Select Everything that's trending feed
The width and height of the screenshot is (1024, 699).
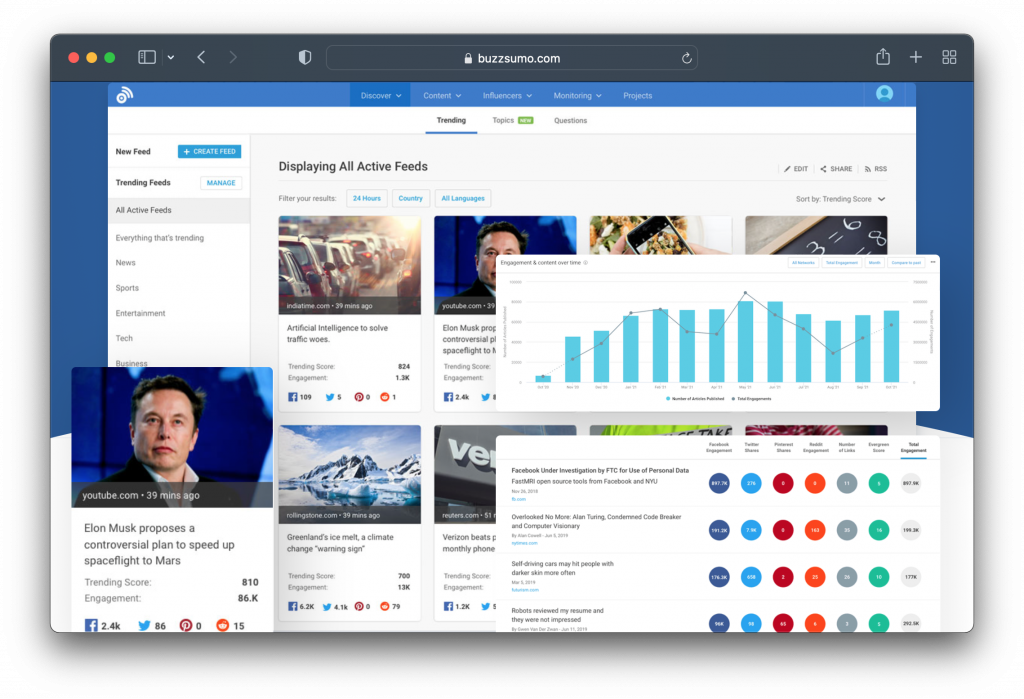tap(160, 238)
